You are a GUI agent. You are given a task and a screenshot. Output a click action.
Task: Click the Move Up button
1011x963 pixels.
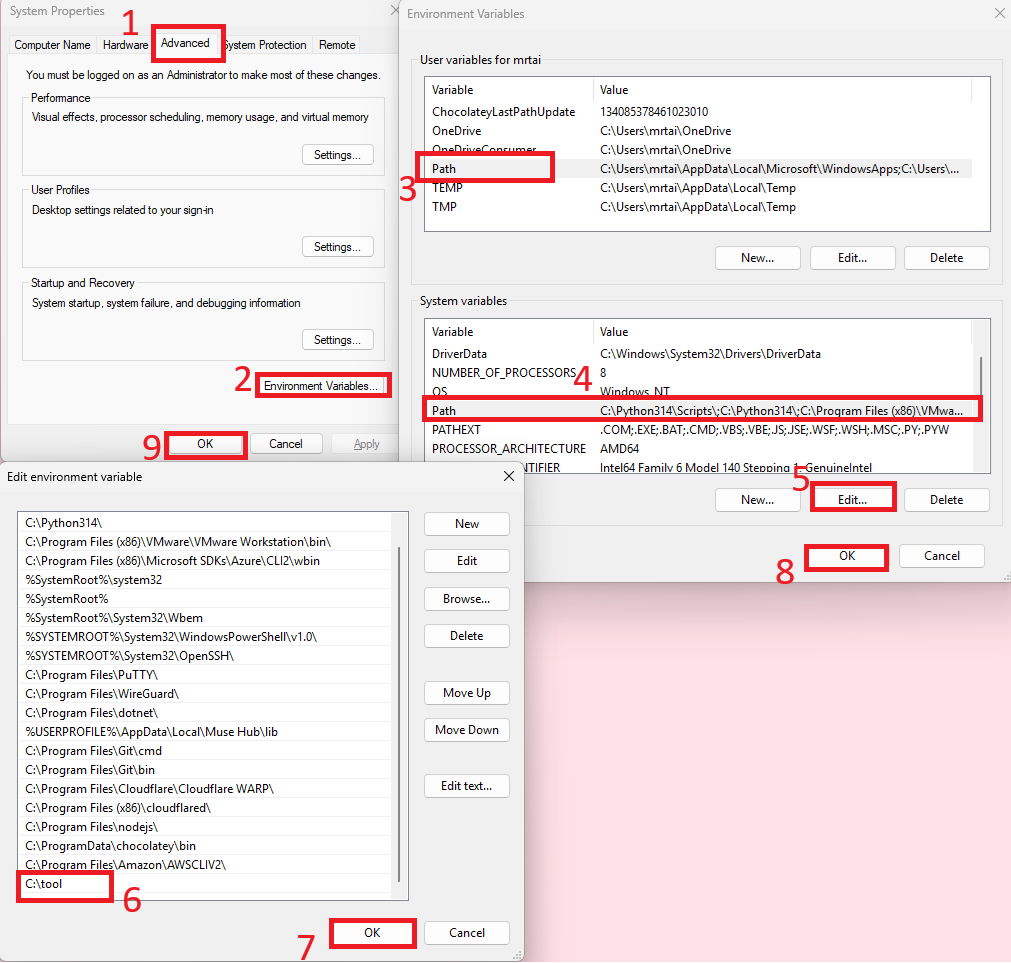point(466,693)
